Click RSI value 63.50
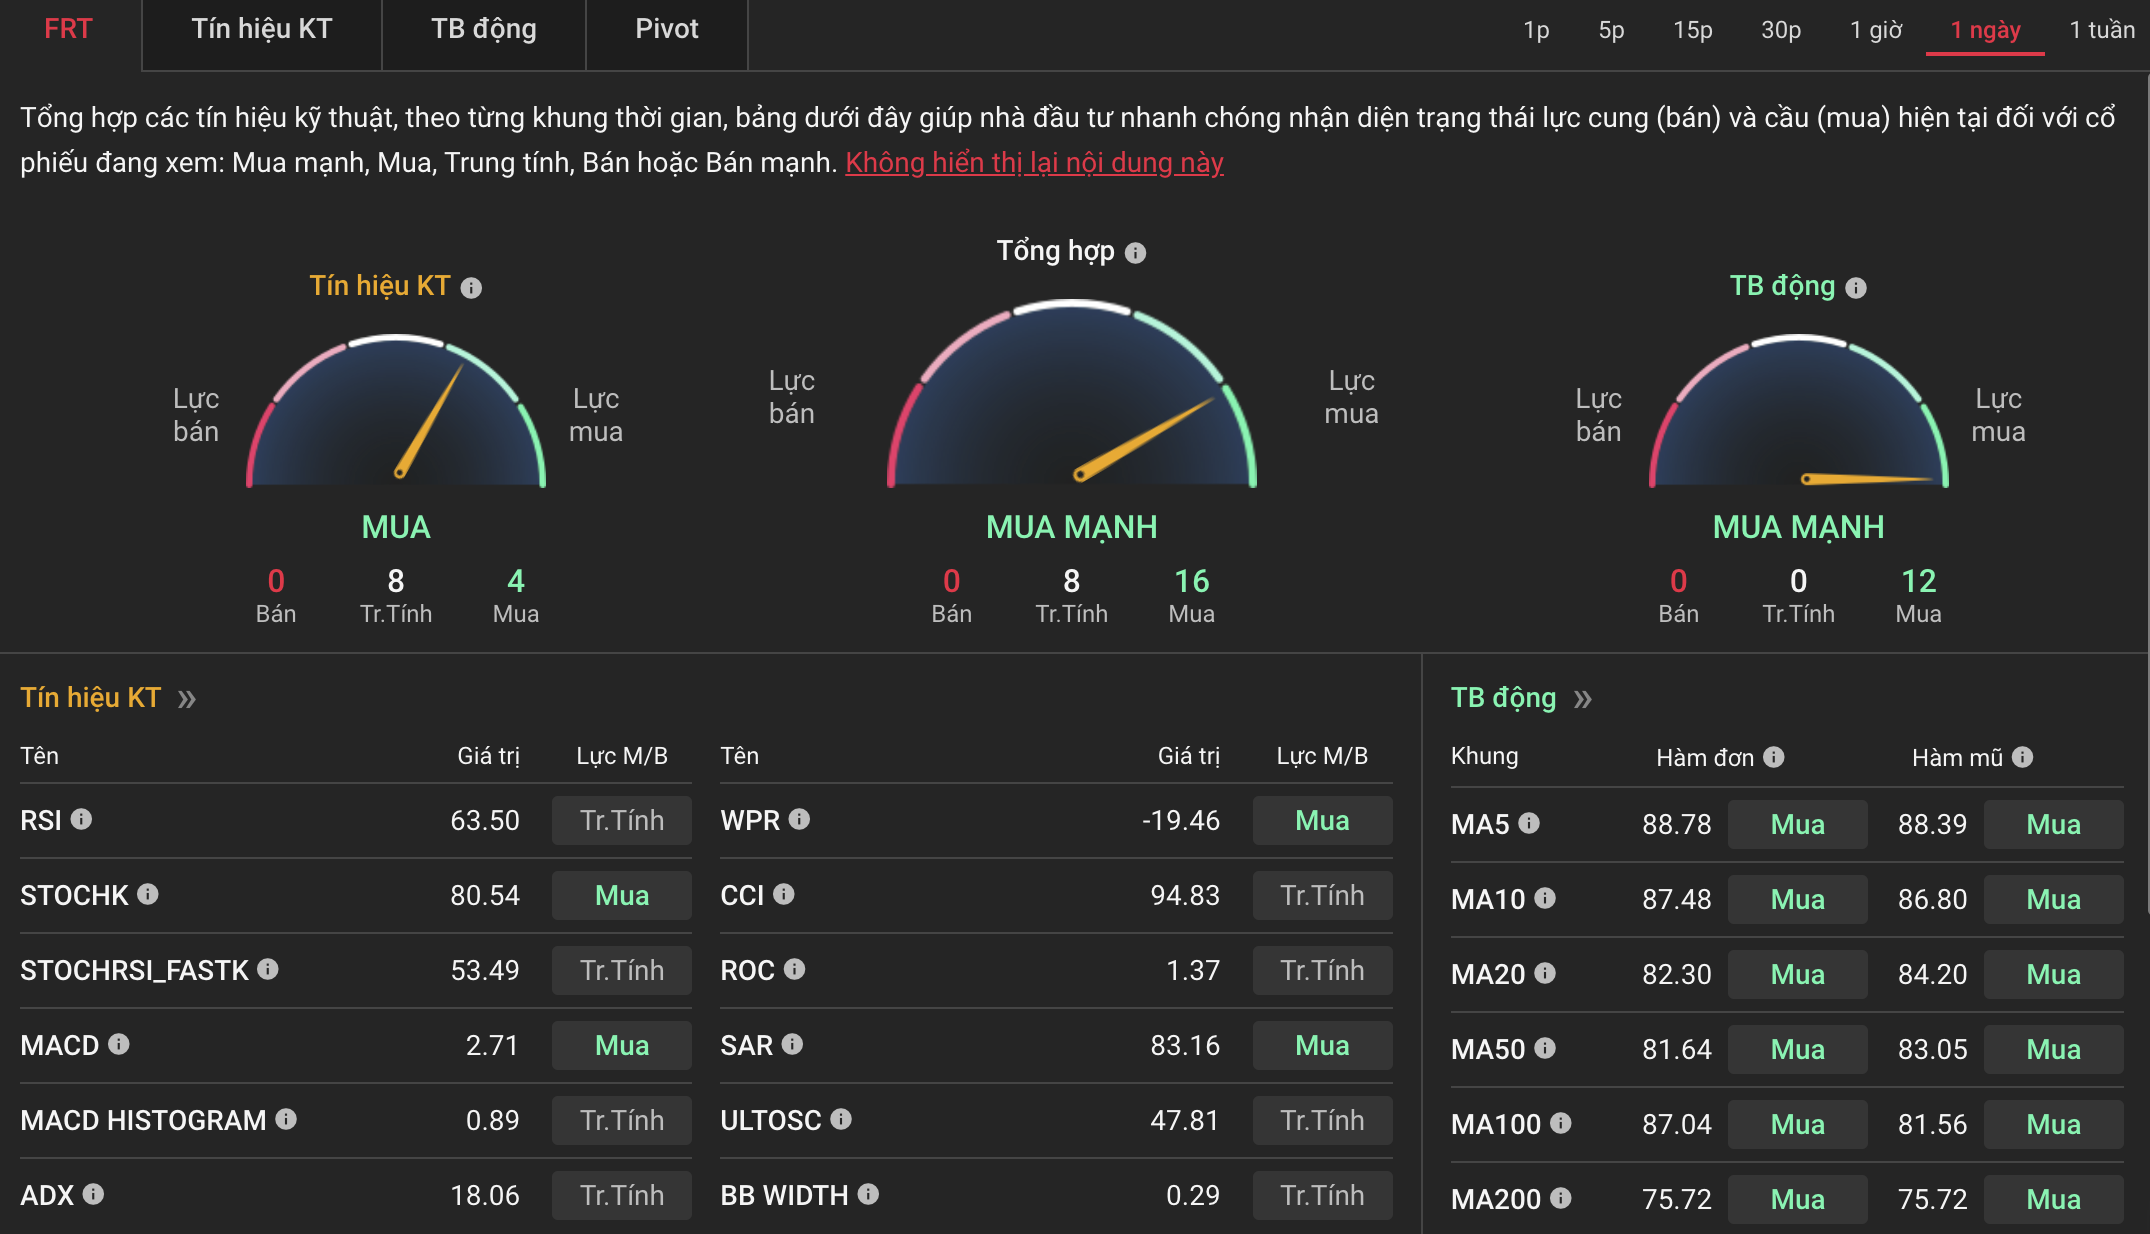The height and width of the screenshot is (1234, 2150). coord(485,821)
